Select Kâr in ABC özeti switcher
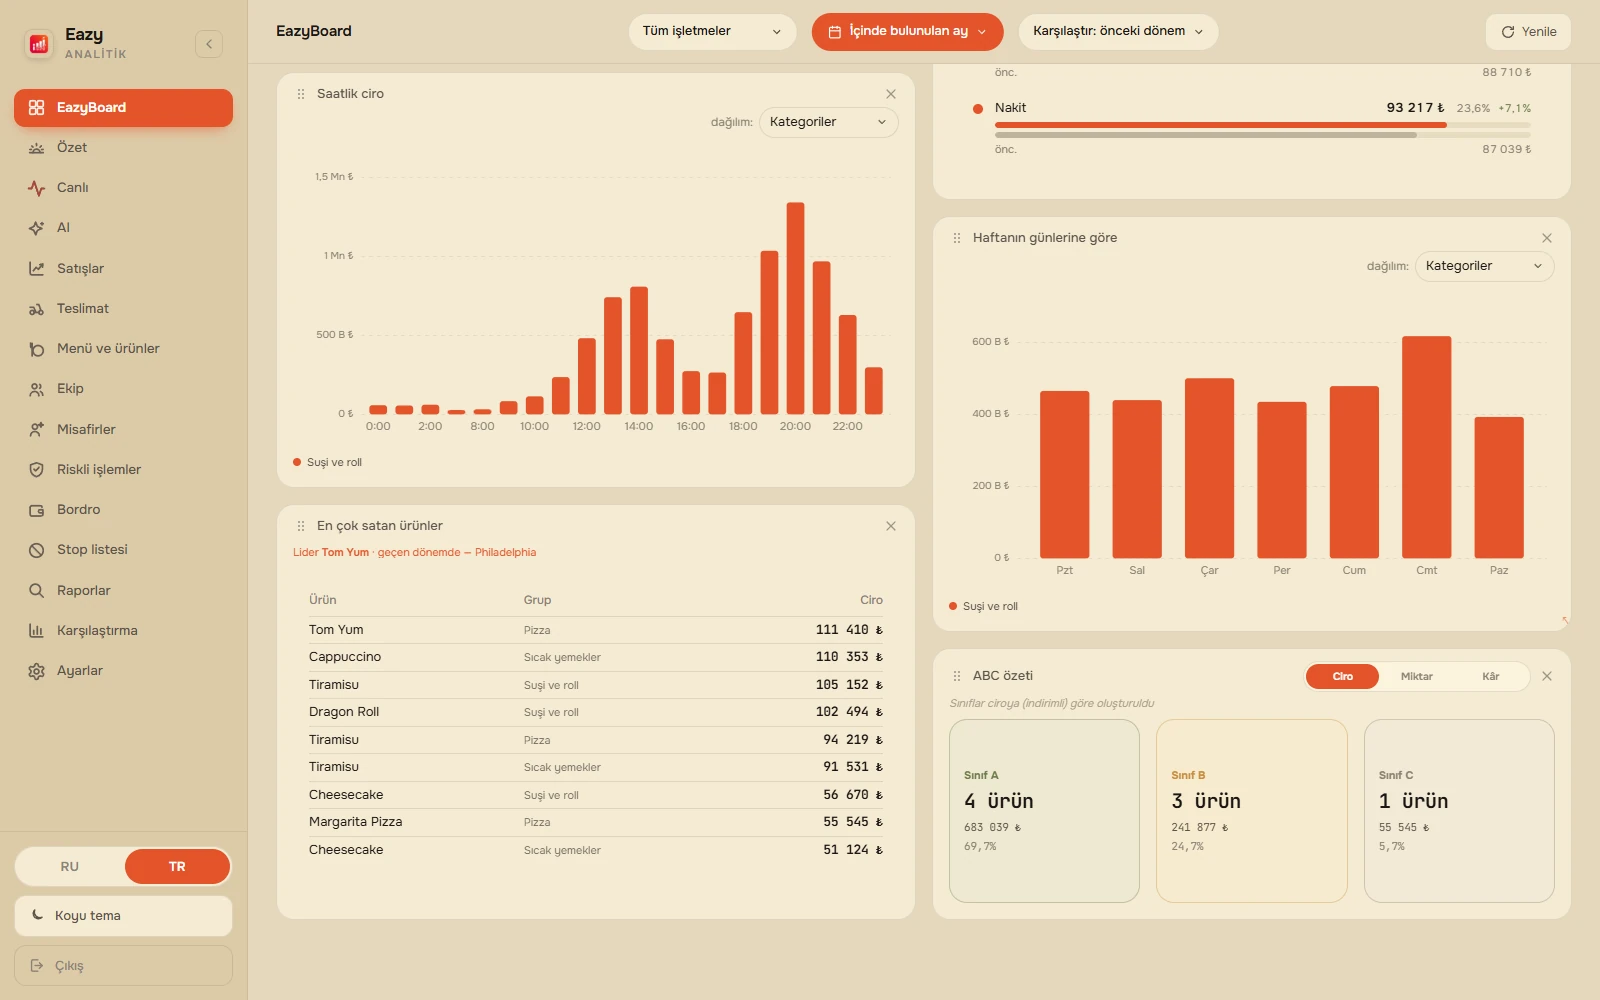 1490,677
